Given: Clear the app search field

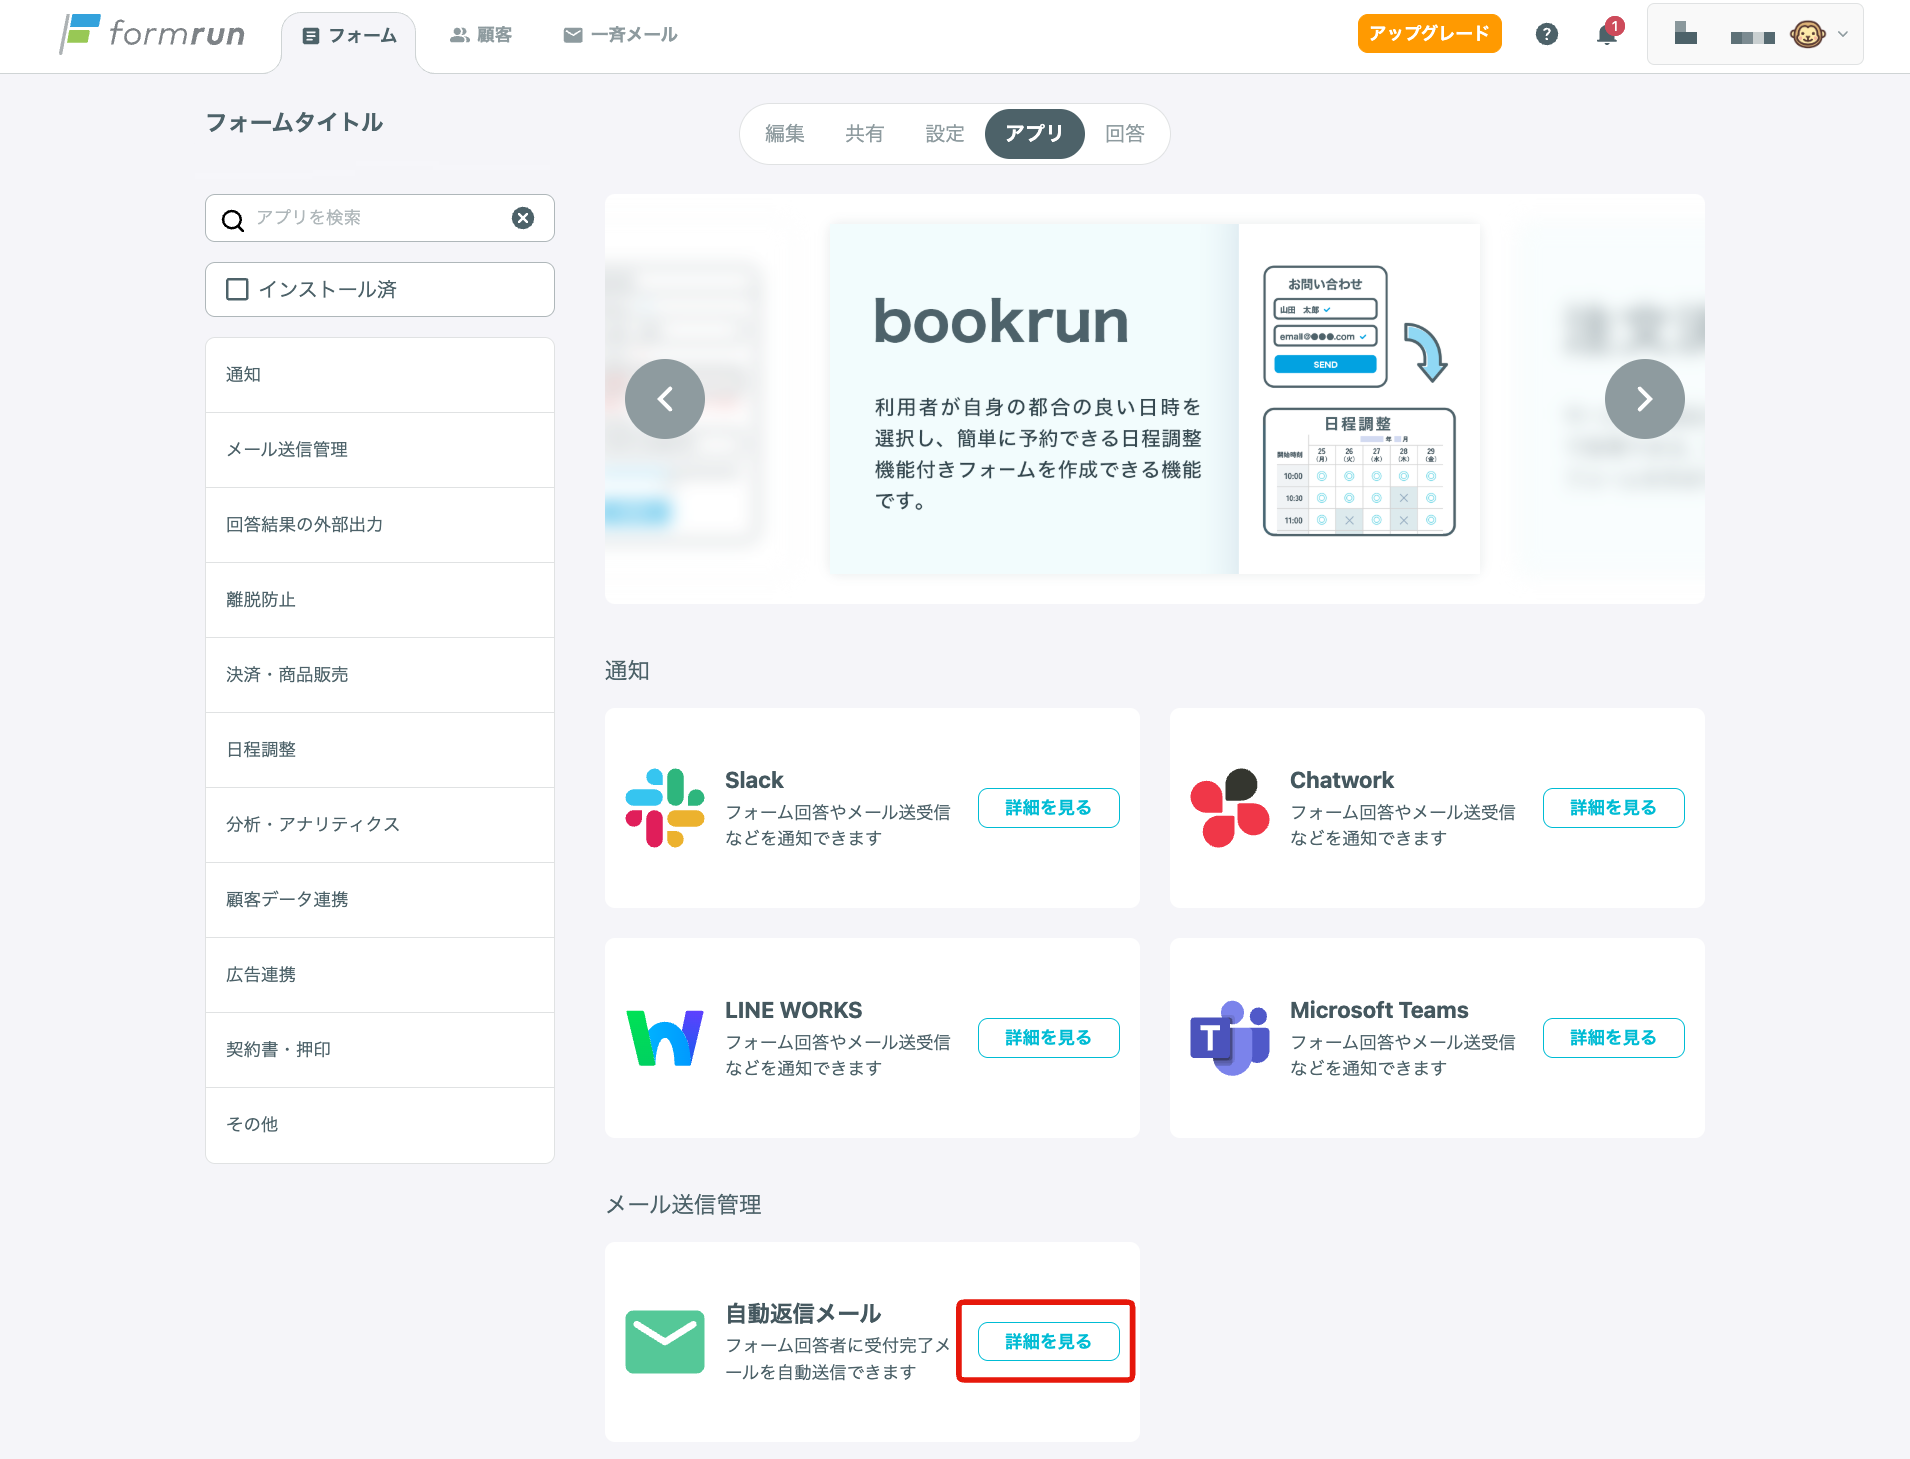Looking at the screenshot, I should click(523, 218).
